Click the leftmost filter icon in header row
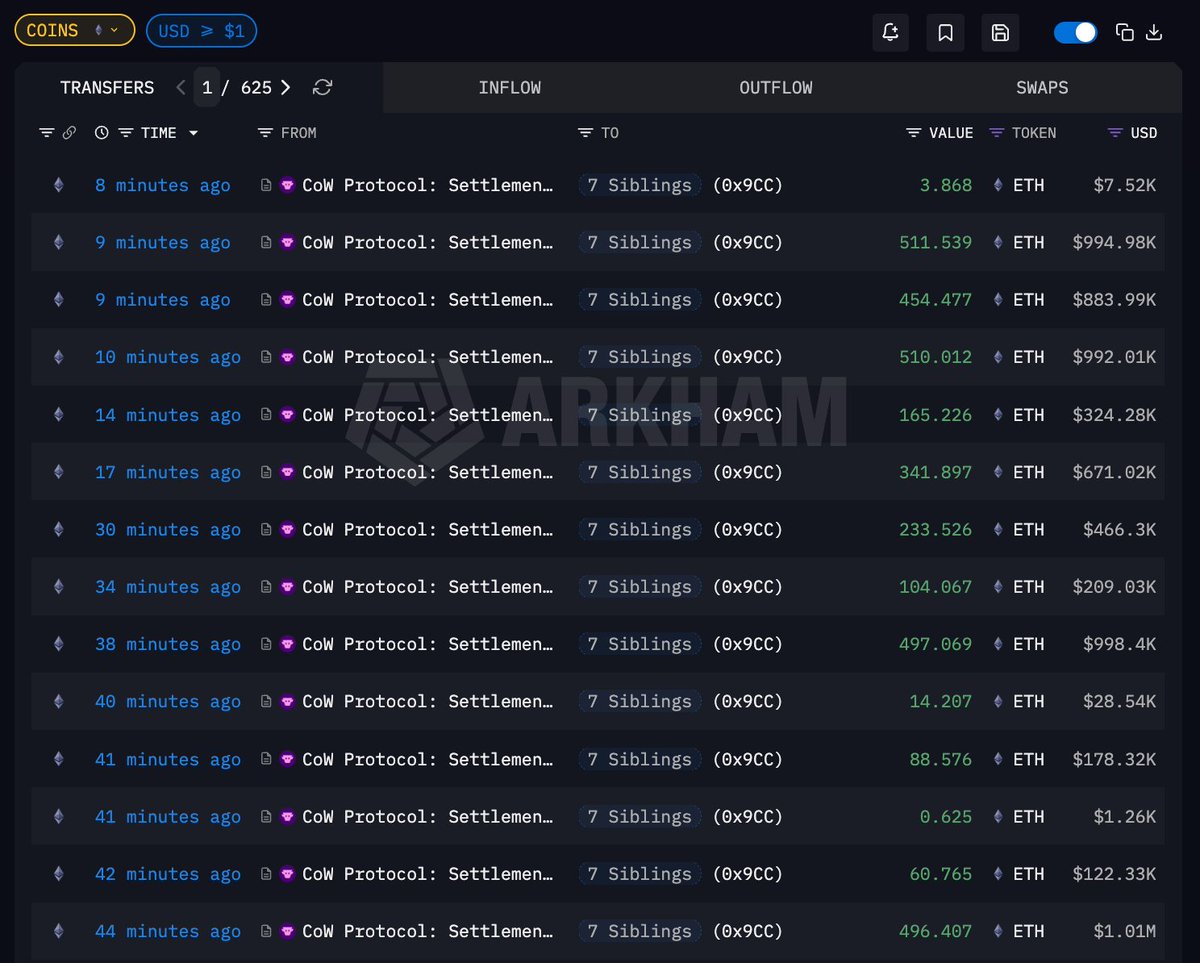This screenshot has width=1200, height=963. click(46, 133)
